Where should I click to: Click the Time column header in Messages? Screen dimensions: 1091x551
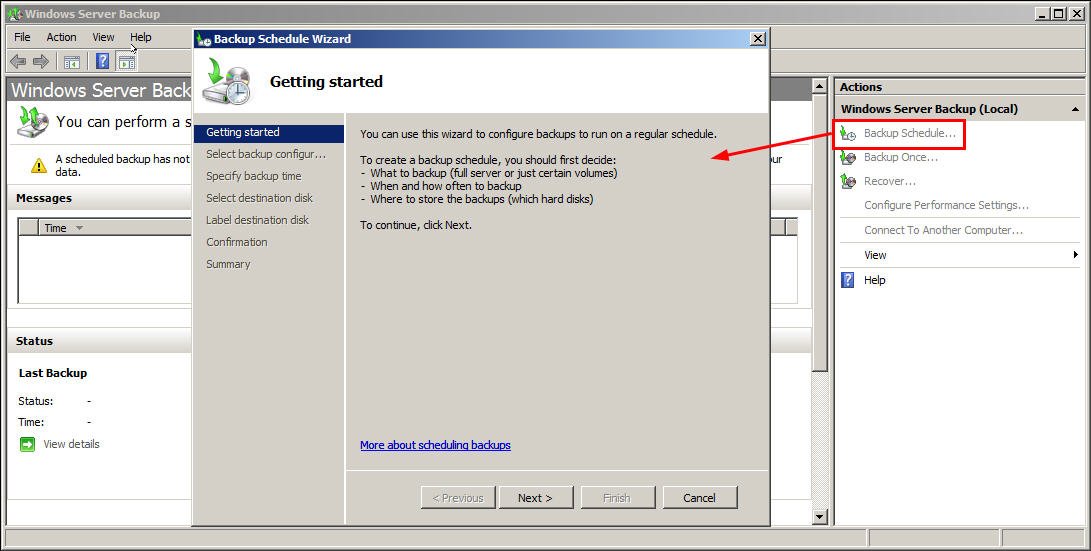116,227
